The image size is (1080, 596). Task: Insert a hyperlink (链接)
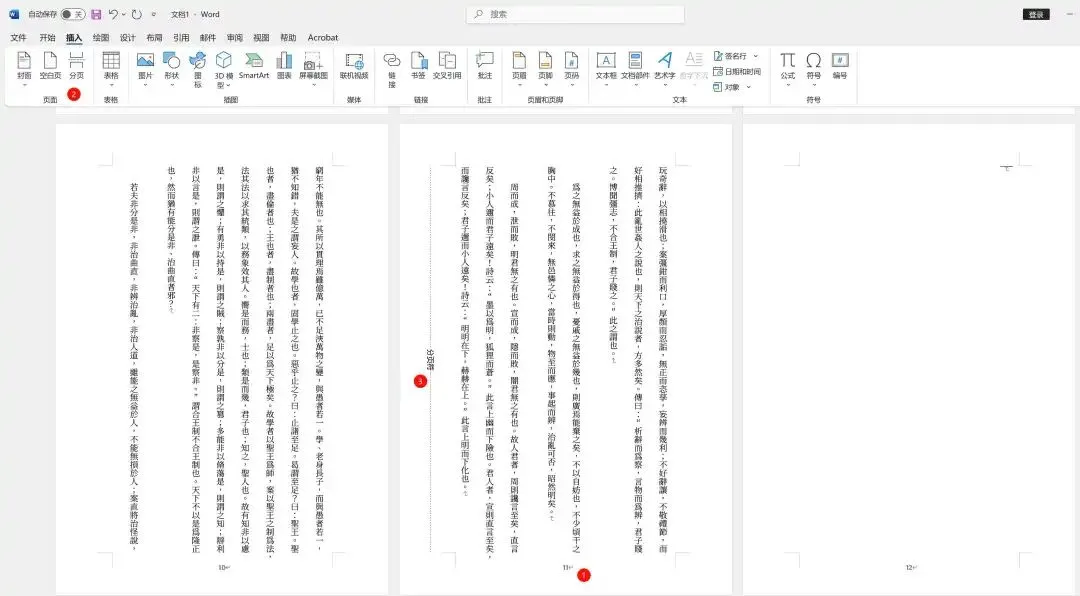coord(392,69)
